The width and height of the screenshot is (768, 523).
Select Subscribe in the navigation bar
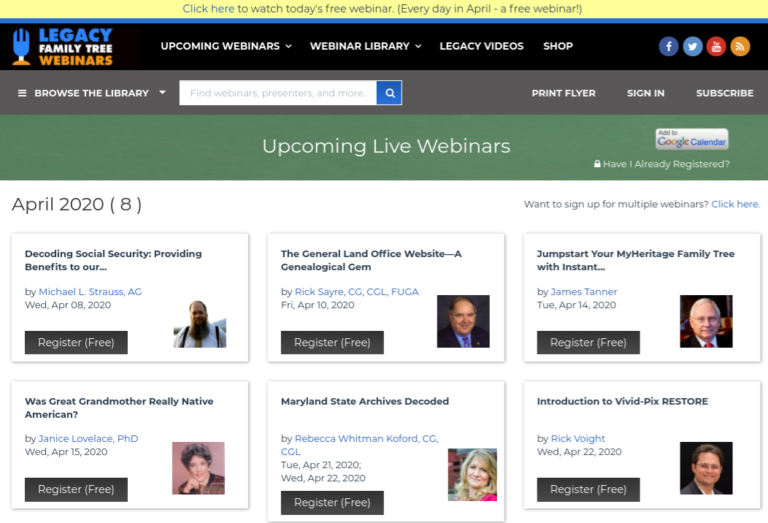(725, 93)
